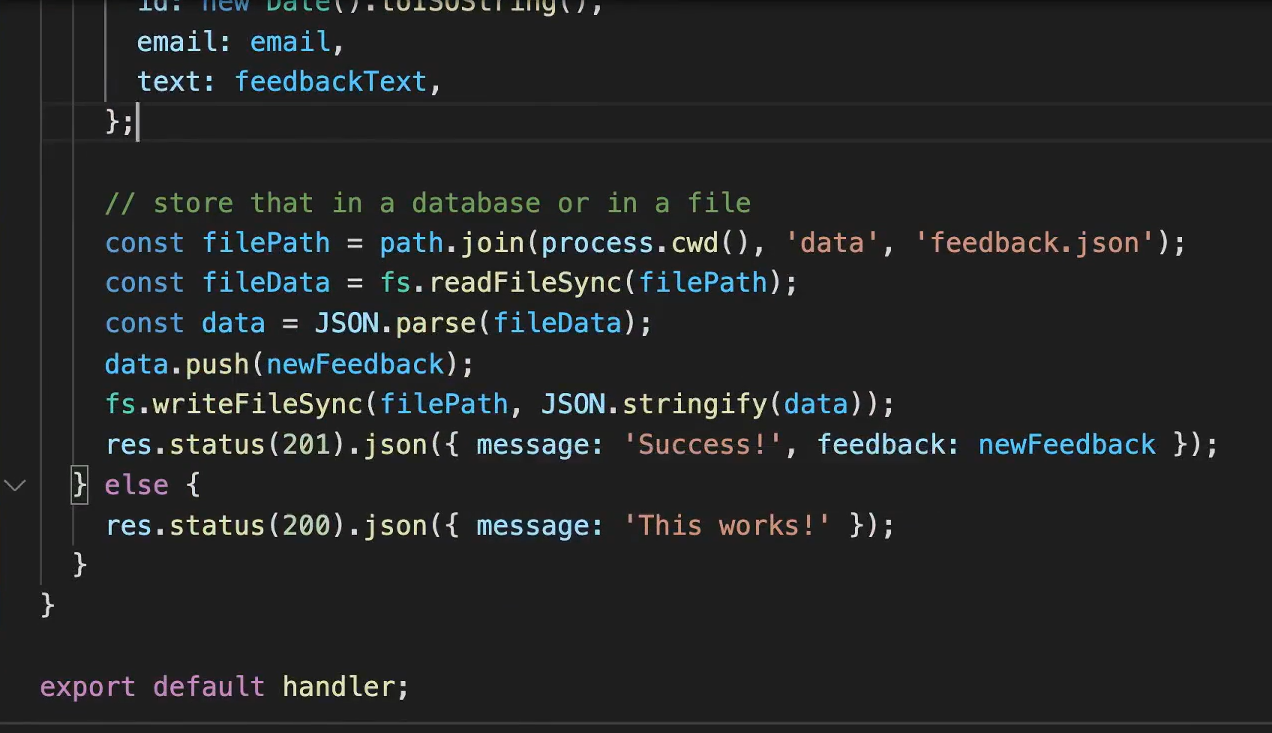Image resolution: width=1272 pixels, height=733 pixels.
Task: Click the else keyword
Action: [136, 485]
